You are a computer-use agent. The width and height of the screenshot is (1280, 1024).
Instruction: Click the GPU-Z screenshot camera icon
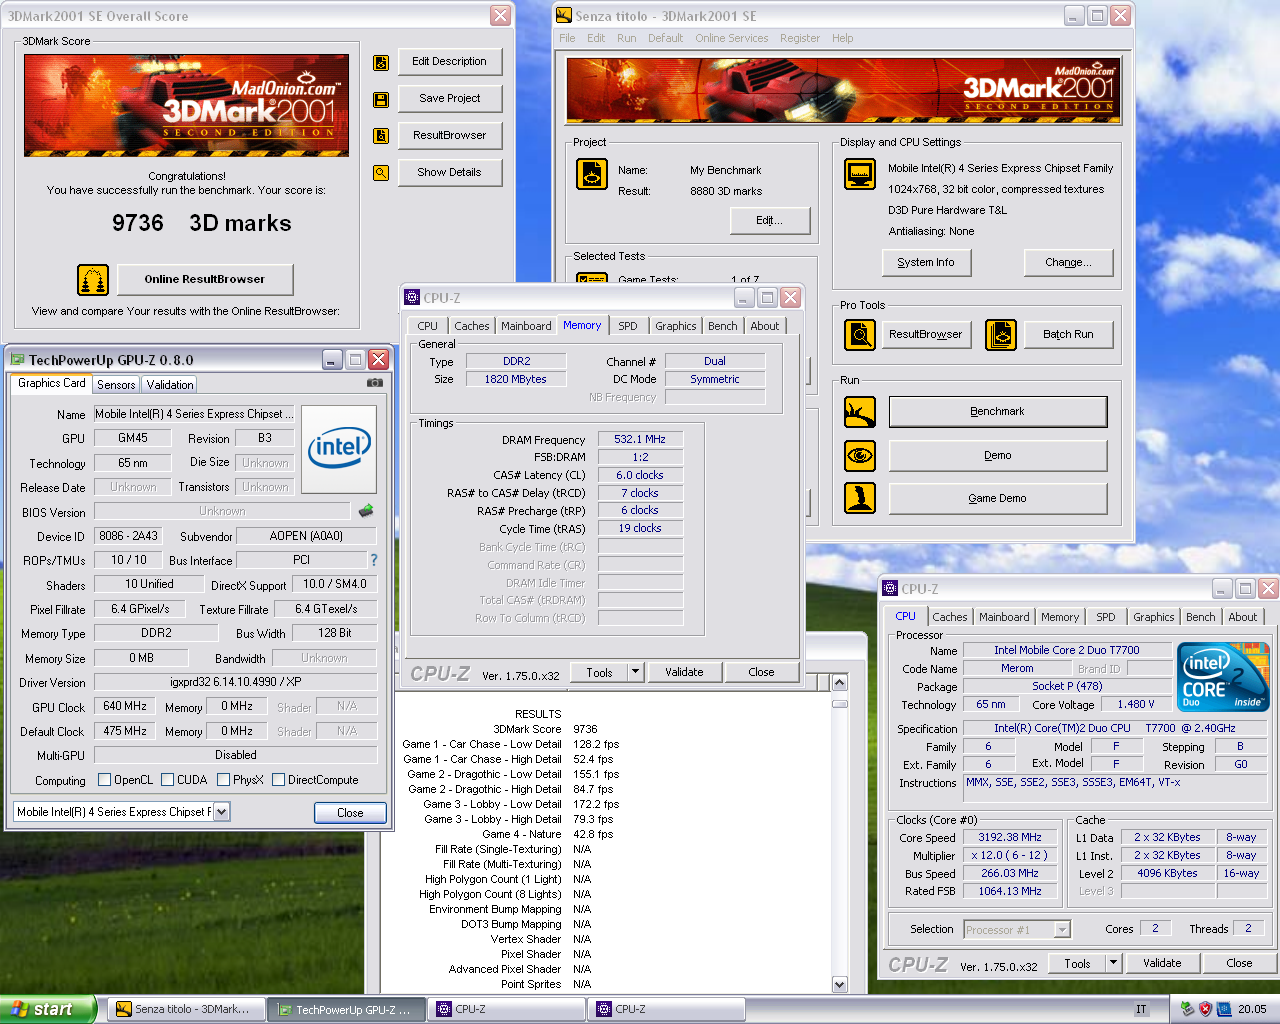pyautogui.click(x=375, y=383)
